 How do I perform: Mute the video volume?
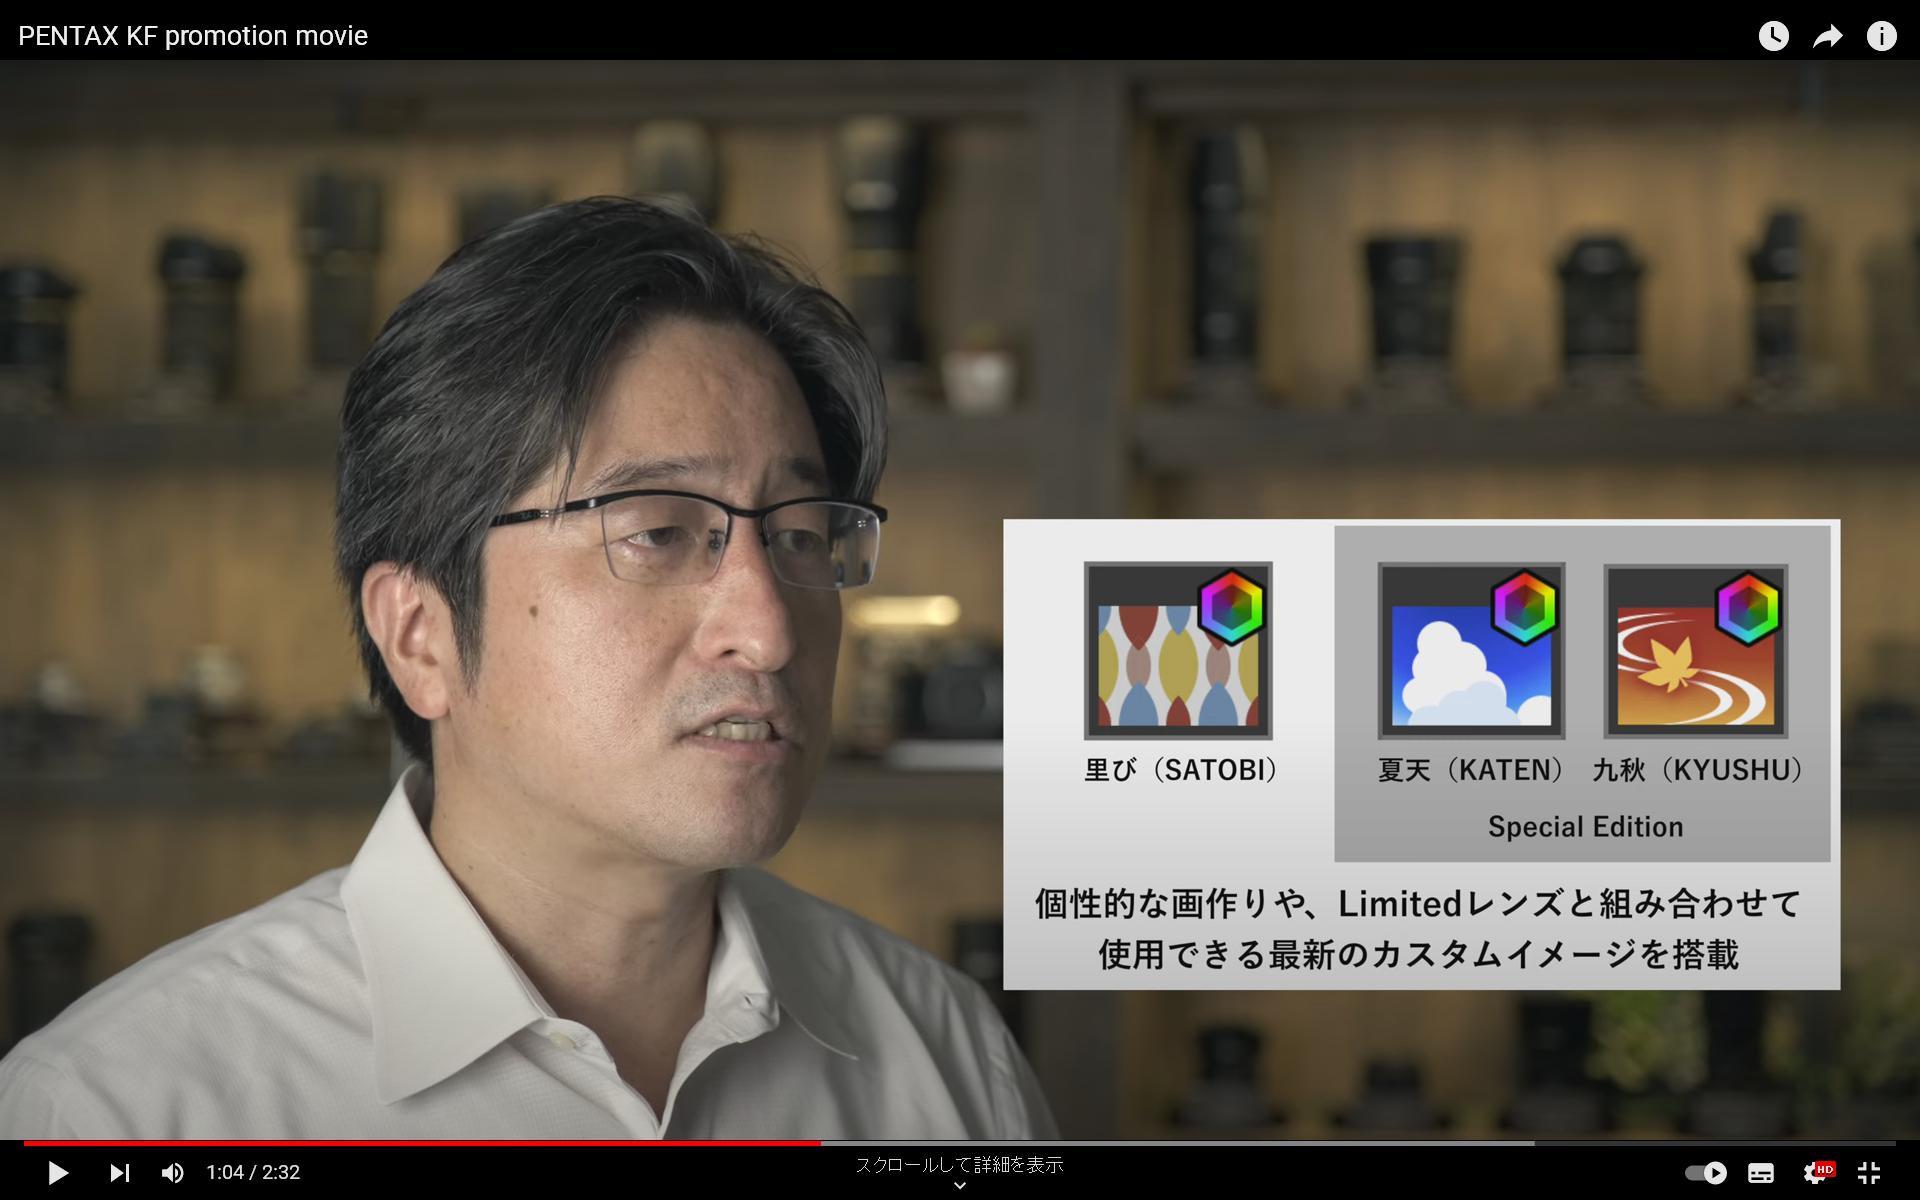[x=173, y=1172]
